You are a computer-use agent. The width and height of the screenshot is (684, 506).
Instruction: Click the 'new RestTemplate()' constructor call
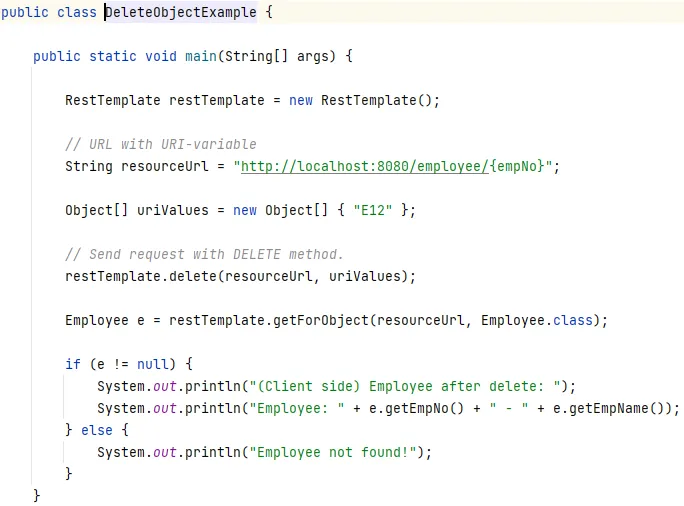pyautogui.click(x=360, y=100)
